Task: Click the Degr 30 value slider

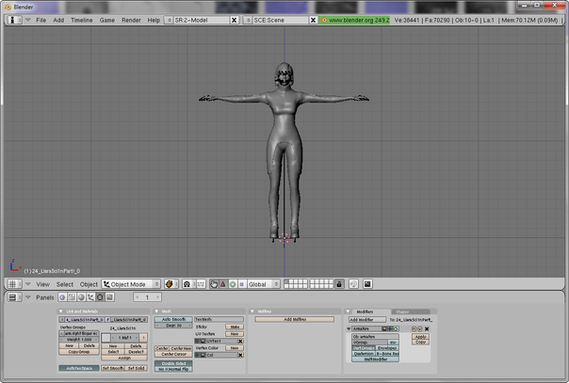Action: pyautogui.click(x=173, y=325)
